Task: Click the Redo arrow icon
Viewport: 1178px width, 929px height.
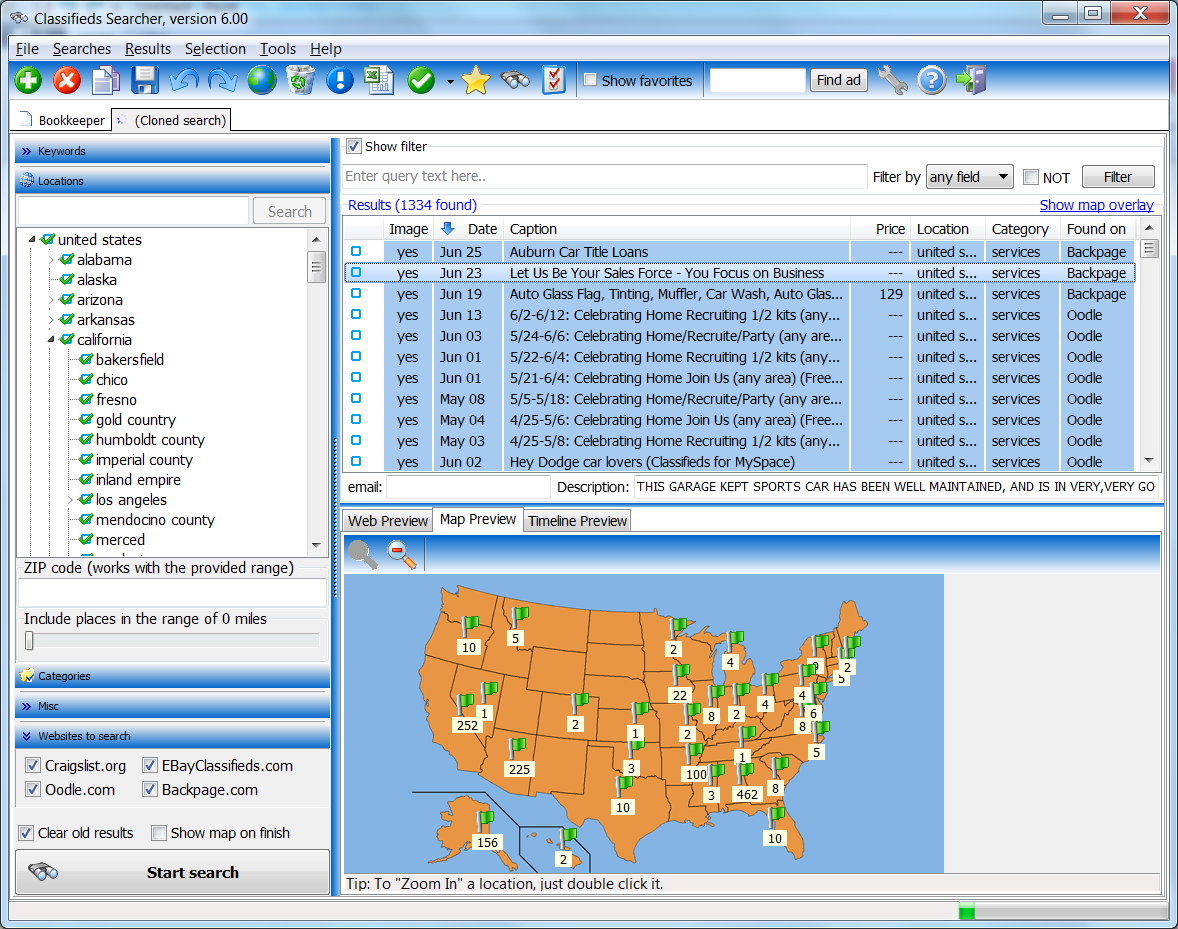Action: pyautogui.click(x=221, y=80)
